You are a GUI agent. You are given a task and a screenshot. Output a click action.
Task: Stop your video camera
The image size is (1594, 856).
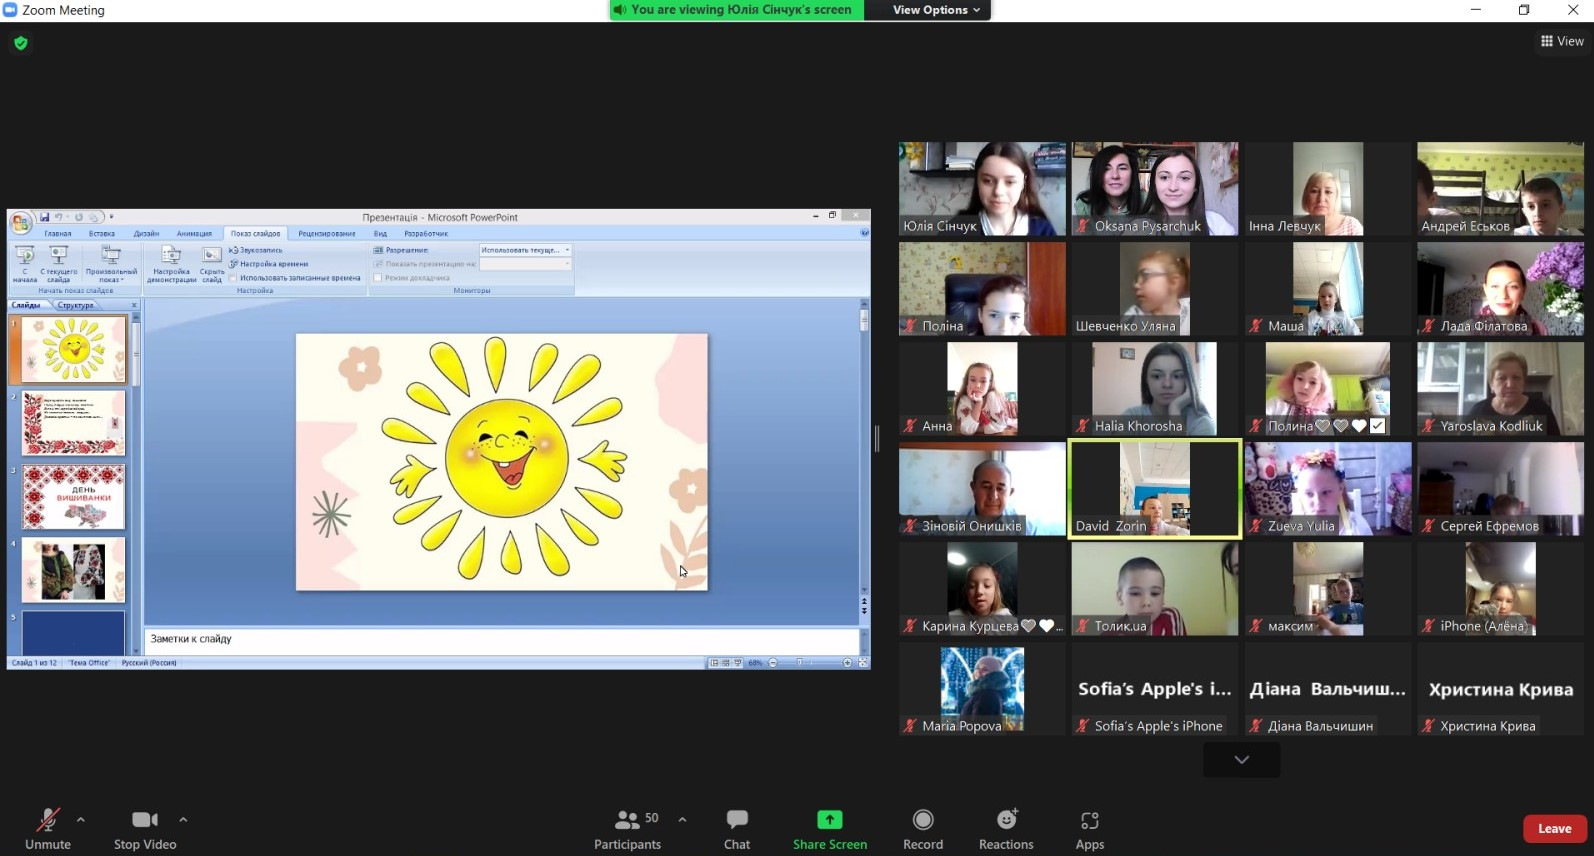point(145,829)
